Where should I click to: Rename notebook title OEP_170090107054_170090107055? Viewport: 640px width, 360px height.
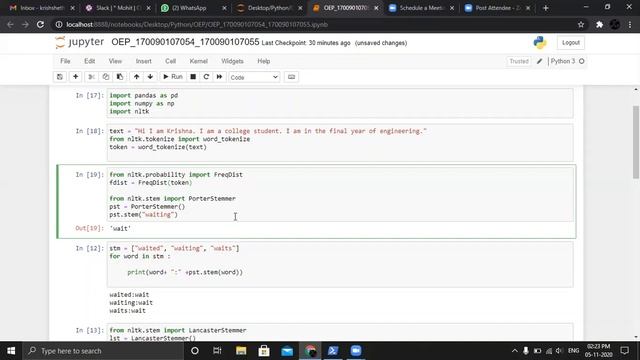coord(185,42)
